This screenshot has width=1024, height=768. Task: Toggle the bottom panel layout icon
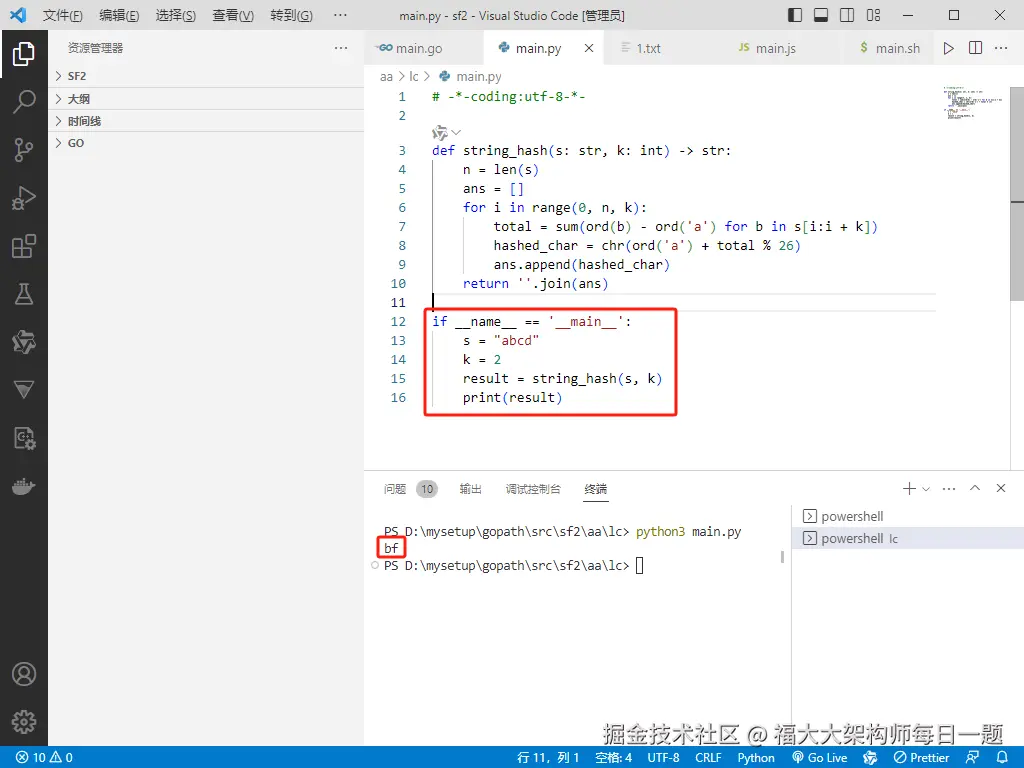pyautogui.click(x=821, y=15)
